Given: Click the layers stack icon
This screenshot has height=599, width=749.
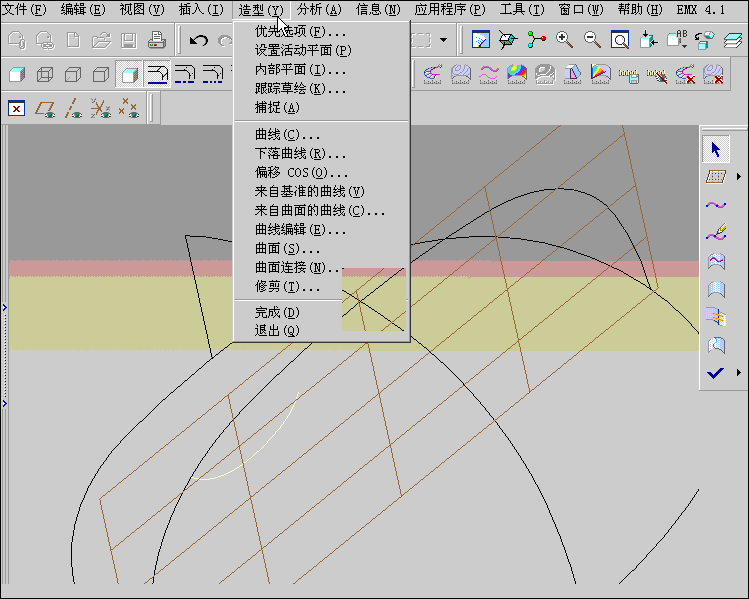Looking at the screenshot, I should tap(732, 40).
